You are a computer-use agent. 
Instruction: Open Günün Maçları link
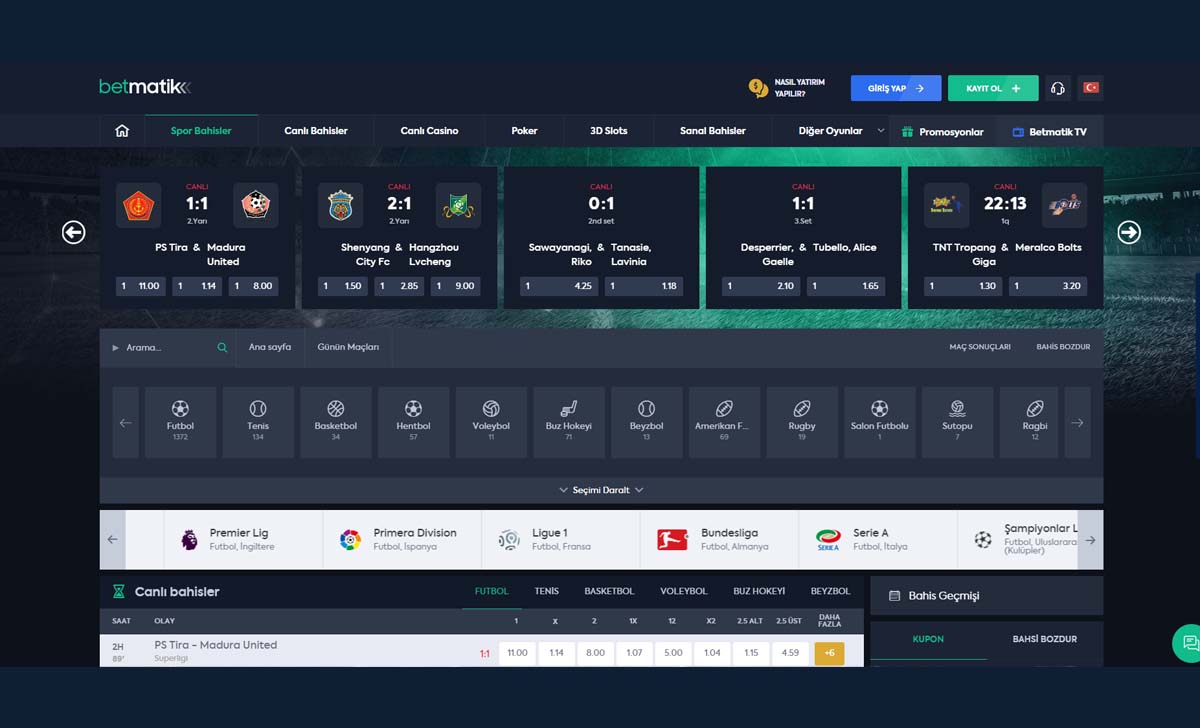(x=348, y=347)
